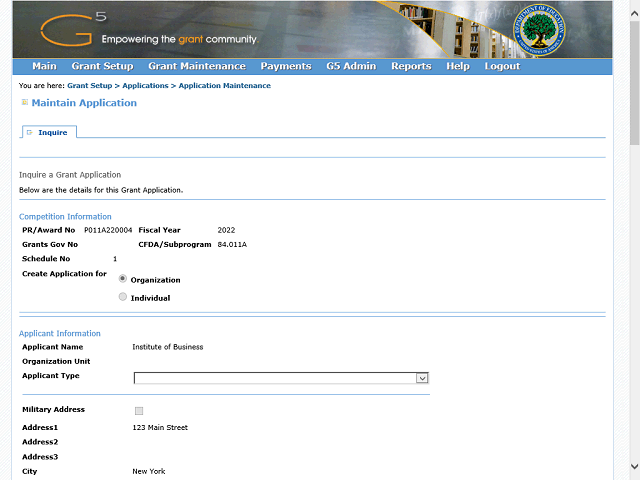Viewport: 640px width, 480px height.
Task: Toggle the Military Address checkbox
Action: point(139,411)
